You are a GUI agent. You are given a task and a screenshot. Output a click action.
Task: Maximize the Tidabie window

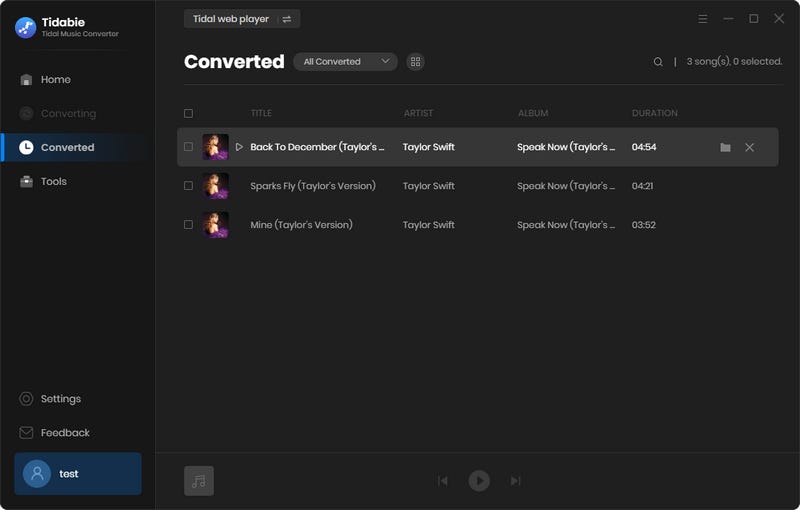pyautogui.click(x=754, y=19)
